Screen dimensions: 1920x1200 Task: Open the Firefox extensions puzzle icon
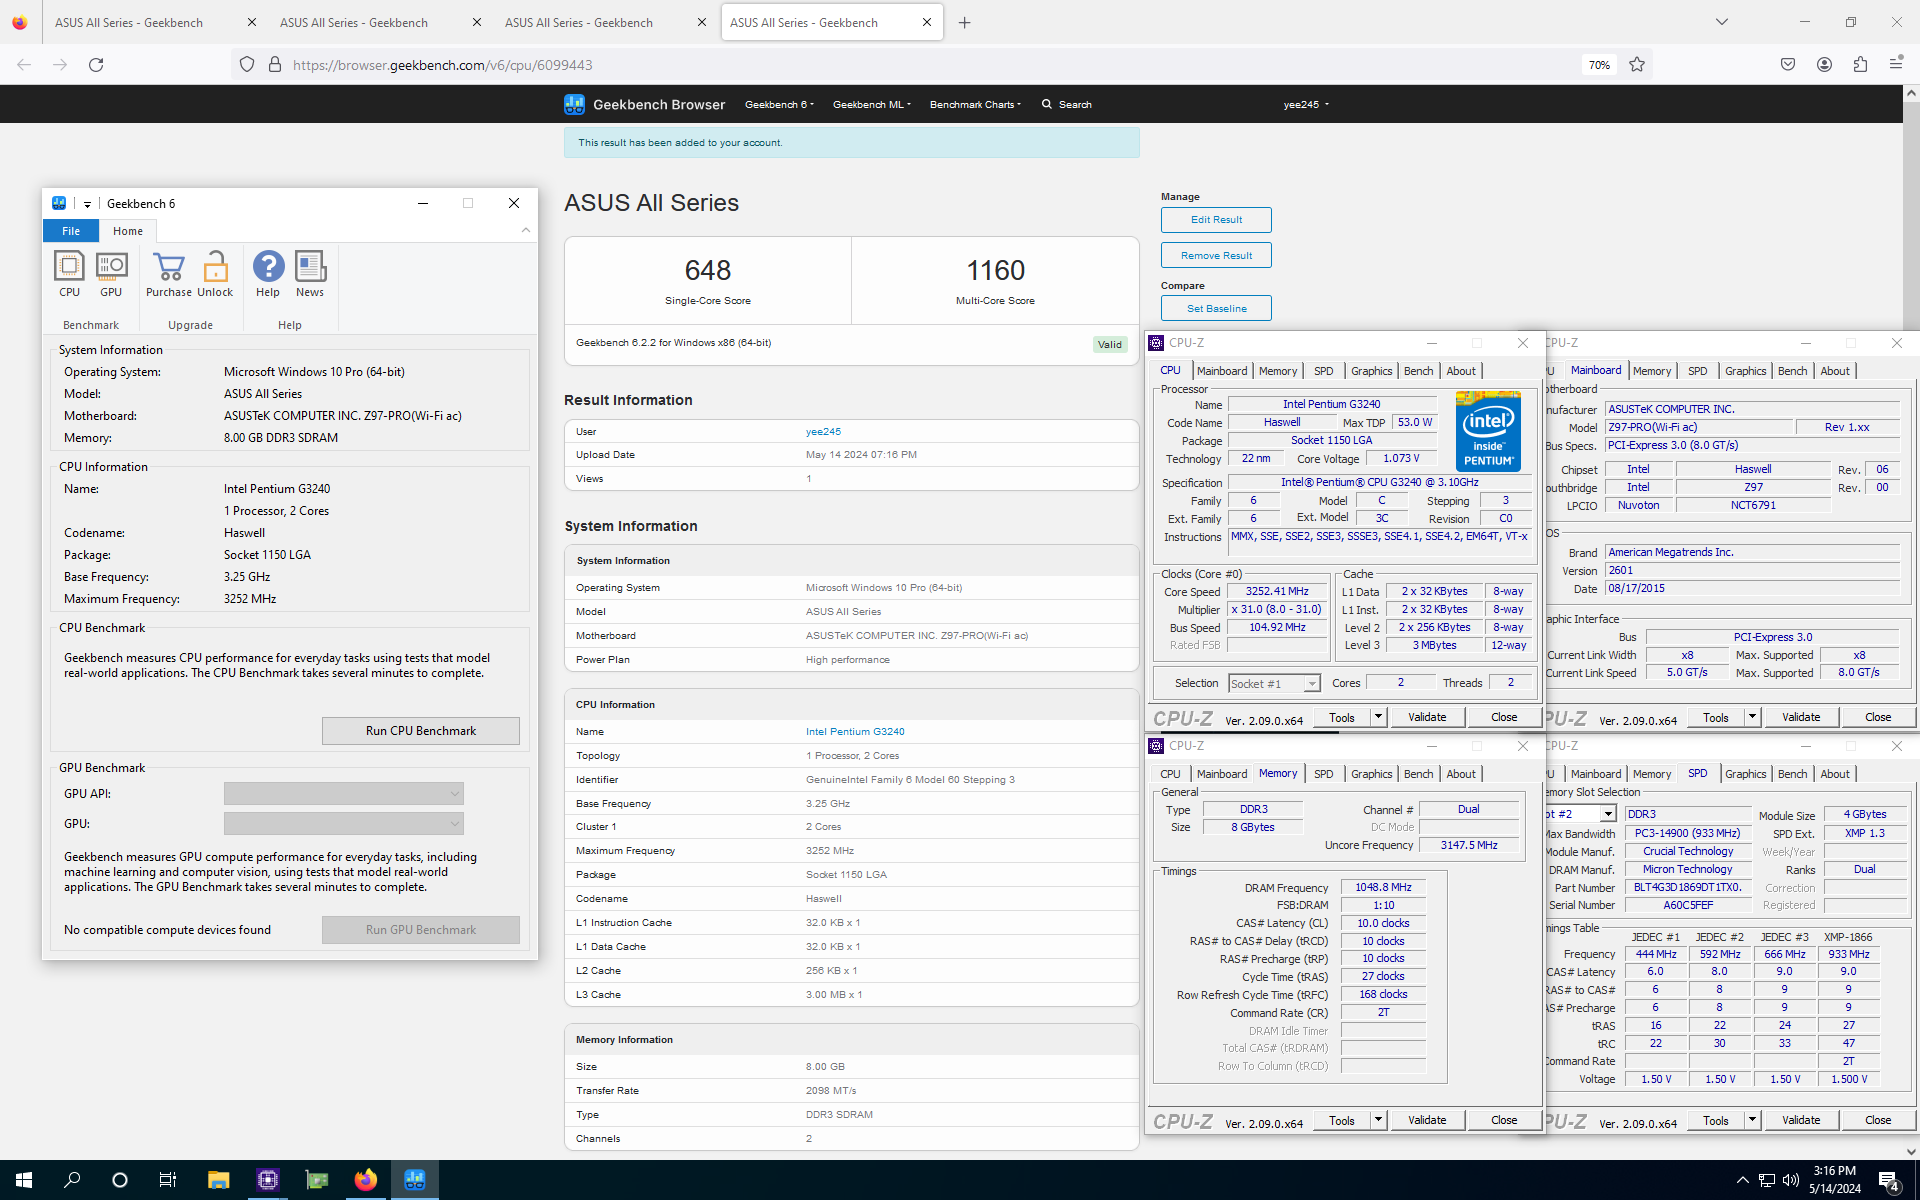coord(1860,64)
